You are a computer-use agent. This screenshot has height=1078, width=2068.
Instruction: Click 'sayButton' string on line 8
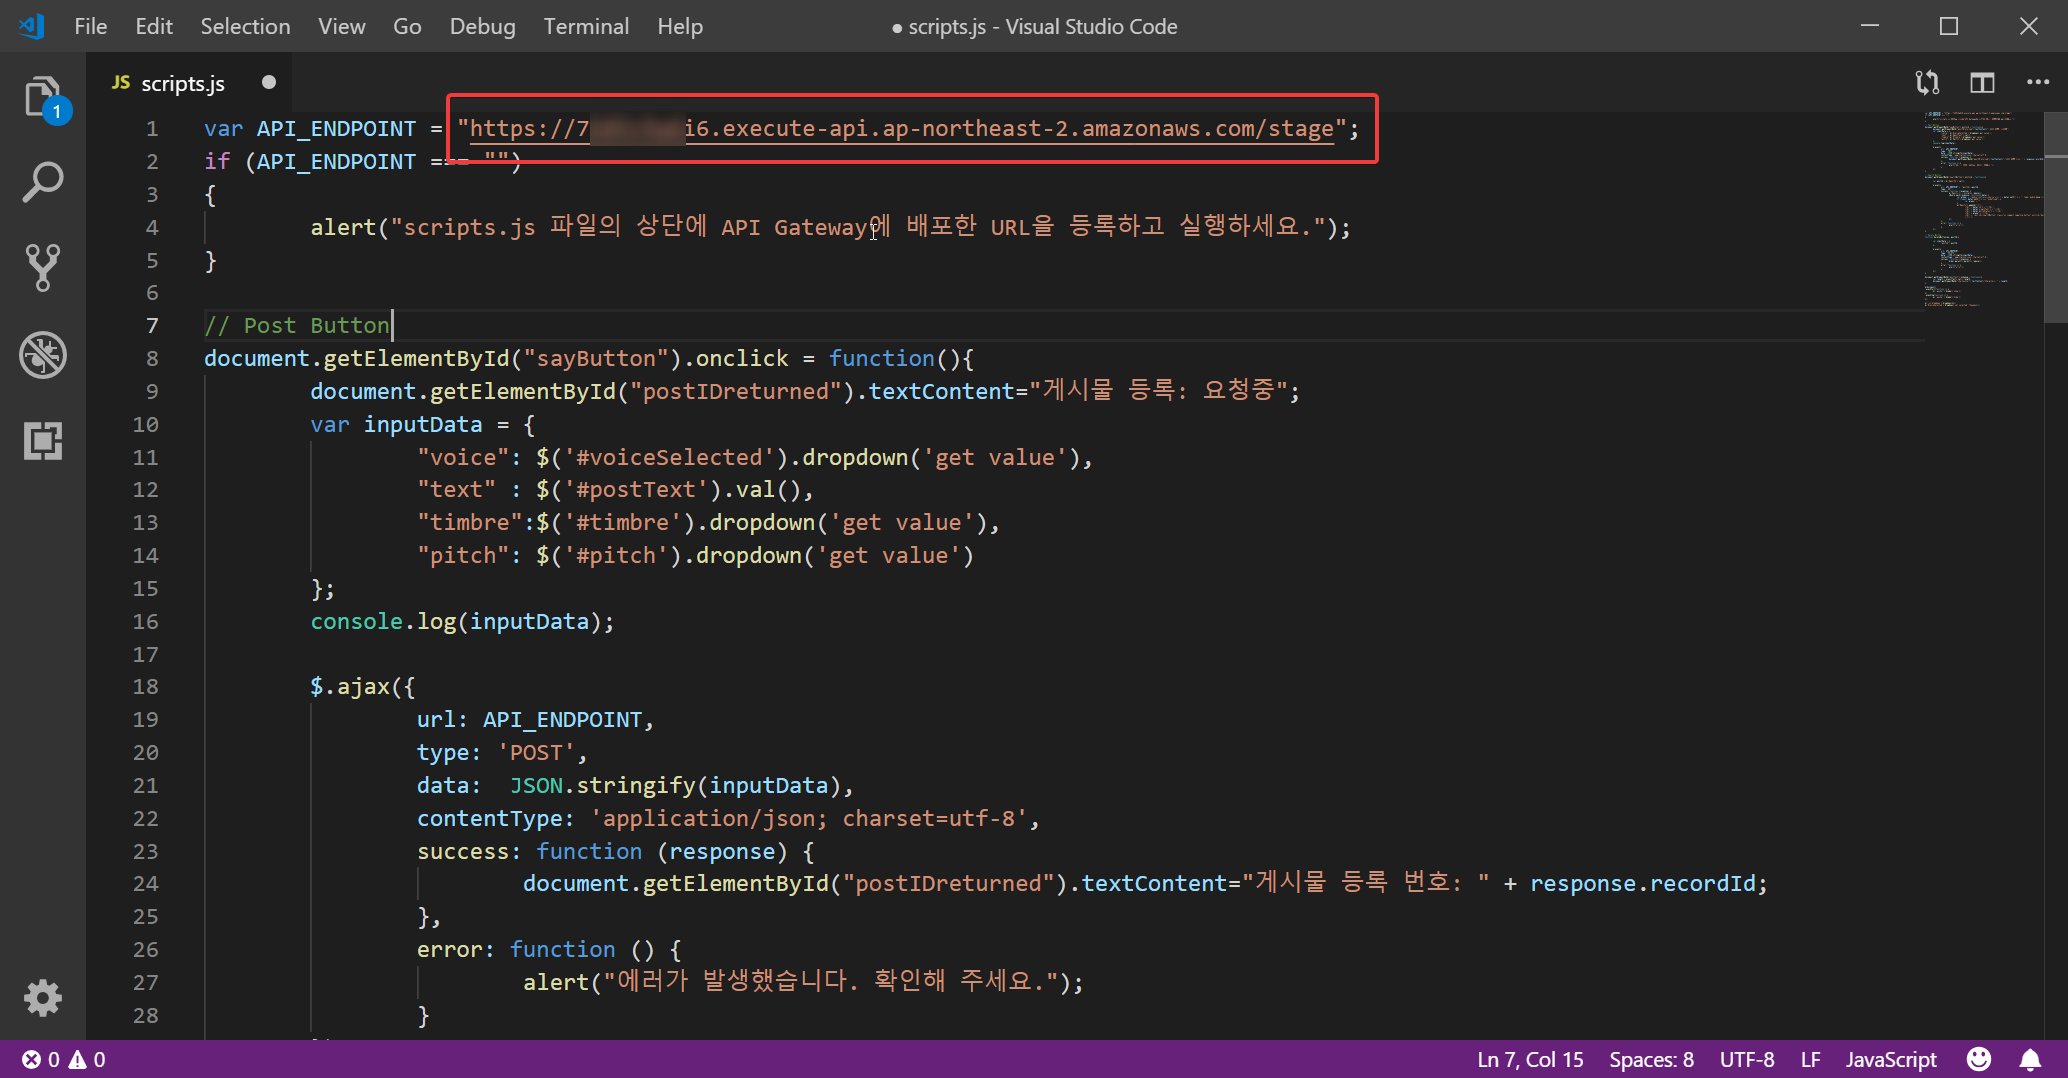pos(596,358)
